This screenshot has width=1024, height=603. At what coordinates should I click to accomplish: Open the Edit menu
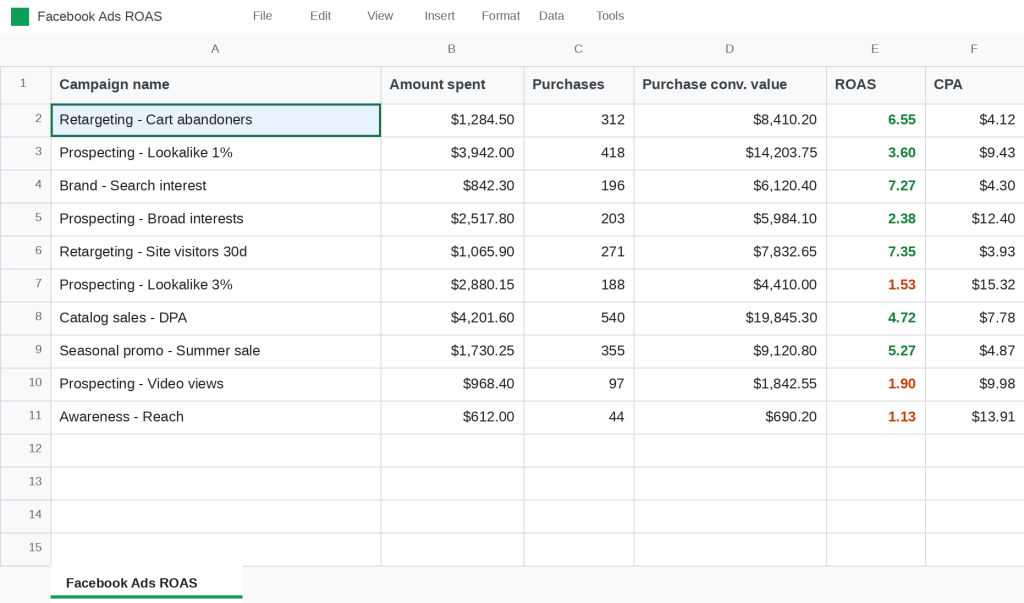[320, 16]
